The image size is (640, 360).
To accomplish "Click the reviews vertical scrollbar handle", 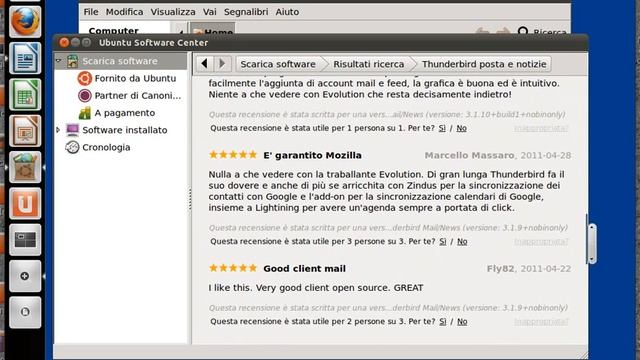I will [592, 243].
